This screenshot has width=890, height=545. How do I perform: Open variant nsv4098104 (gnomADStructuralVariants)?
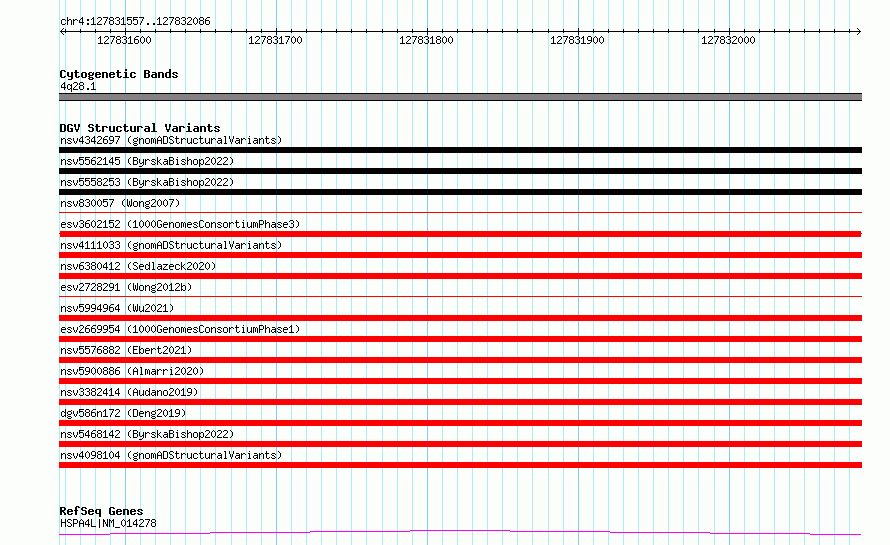point(171,455)
